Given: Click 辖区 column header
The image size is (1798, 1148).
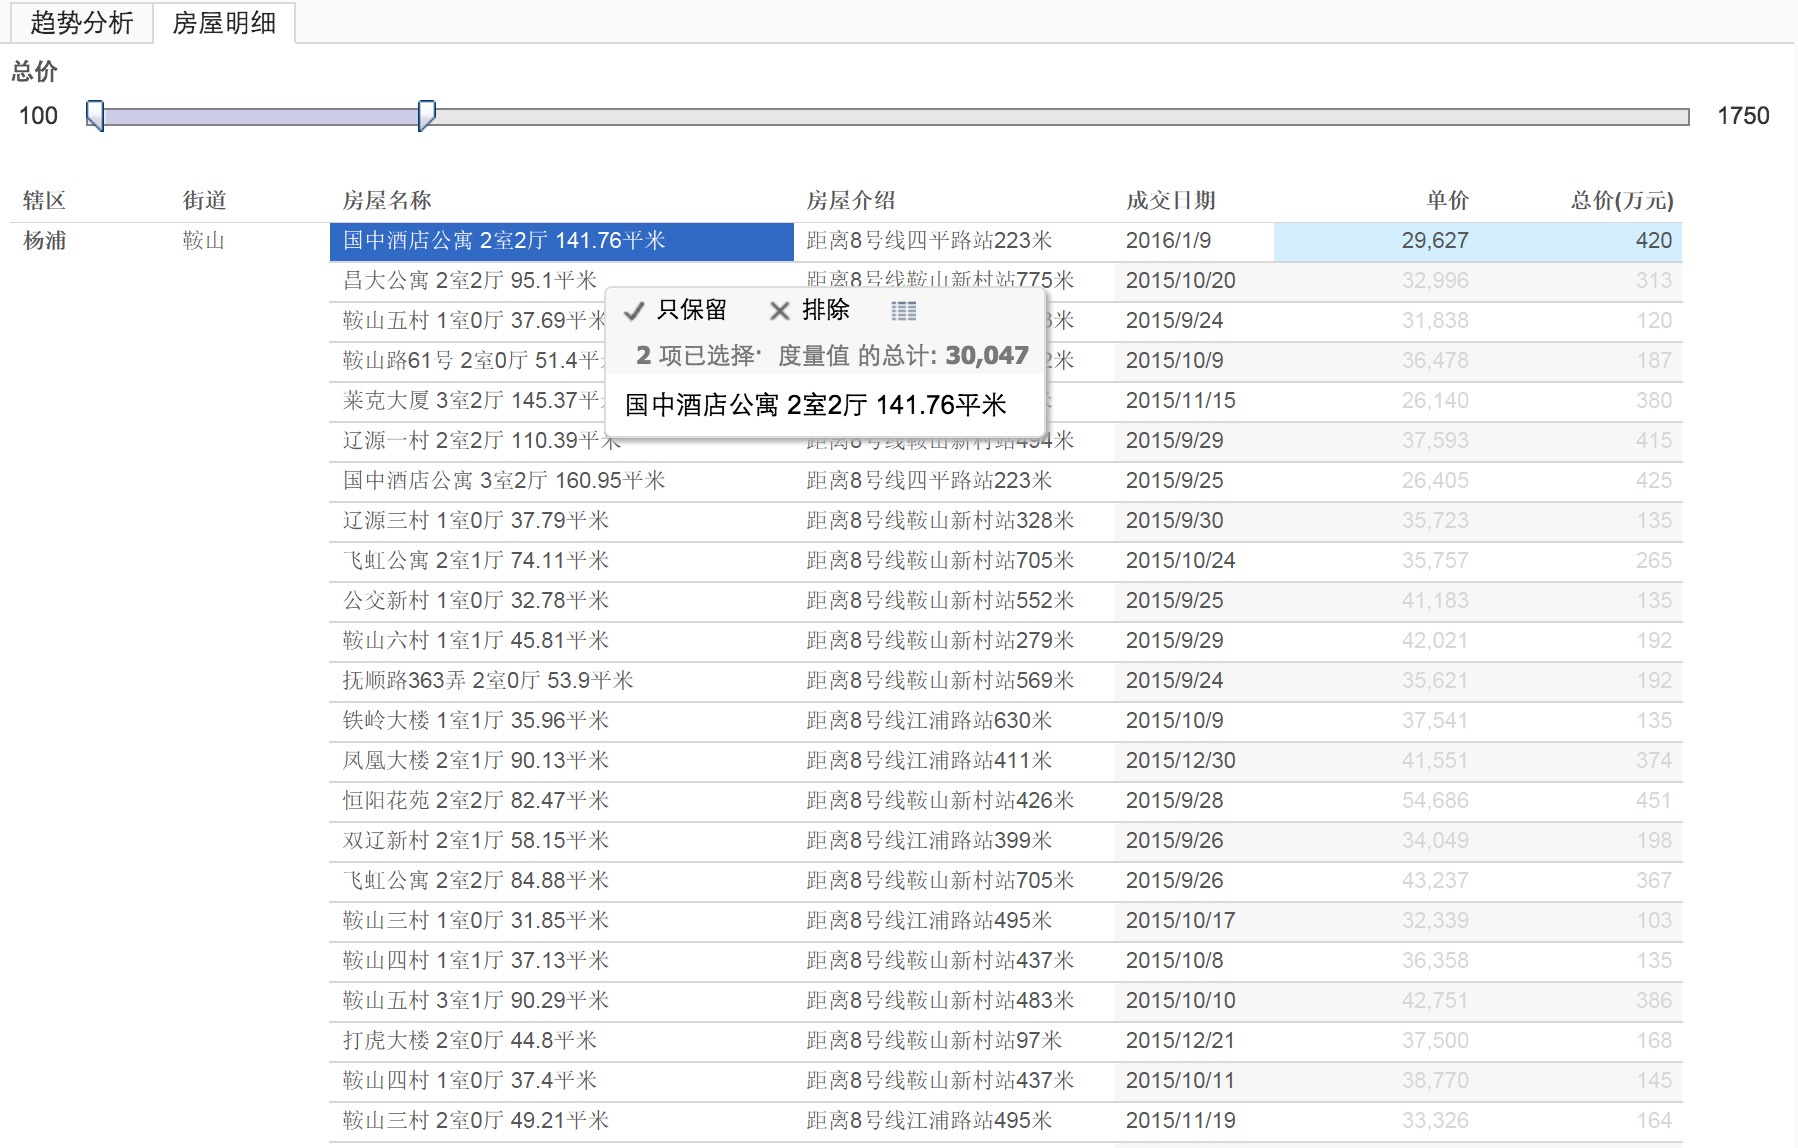Looking at the screenshot, I should [x=44, y=200].
